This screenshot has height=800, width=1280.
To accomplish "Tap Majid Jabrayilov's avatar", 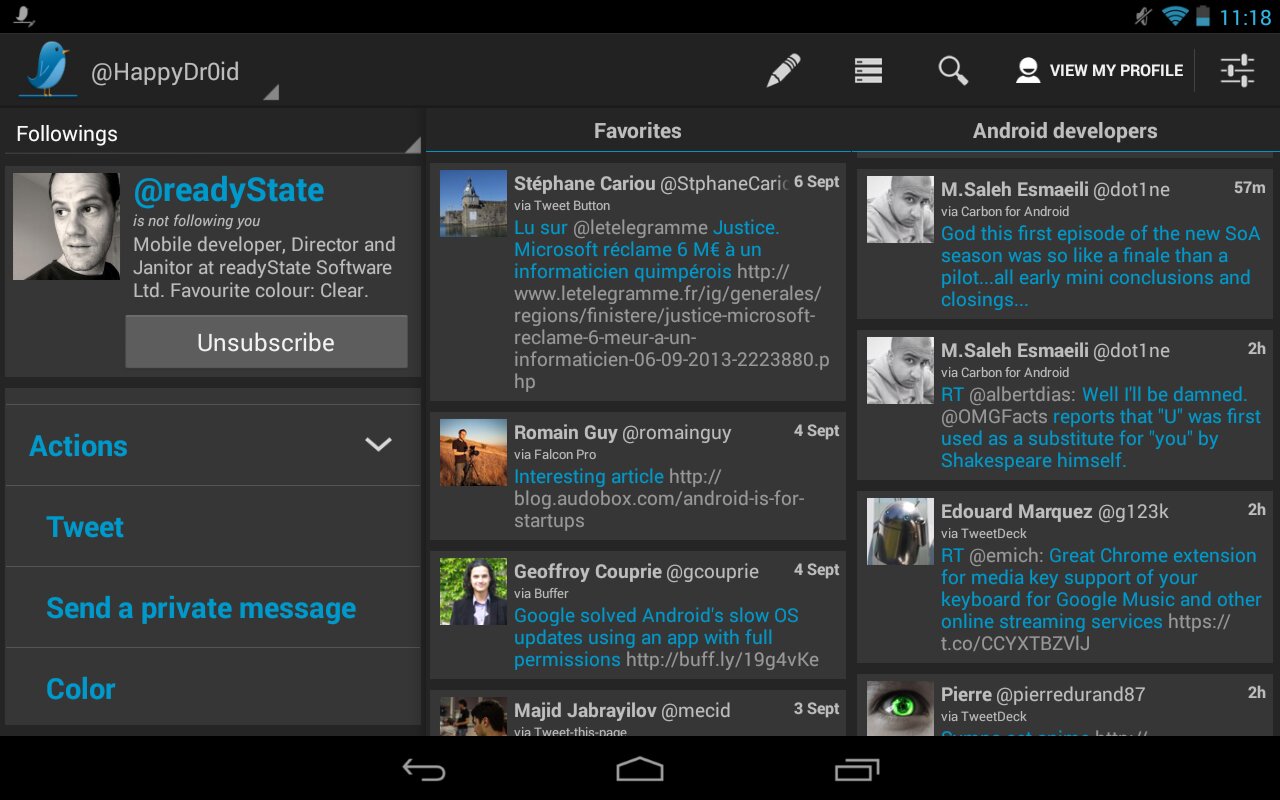I will [x=473, y=717].
